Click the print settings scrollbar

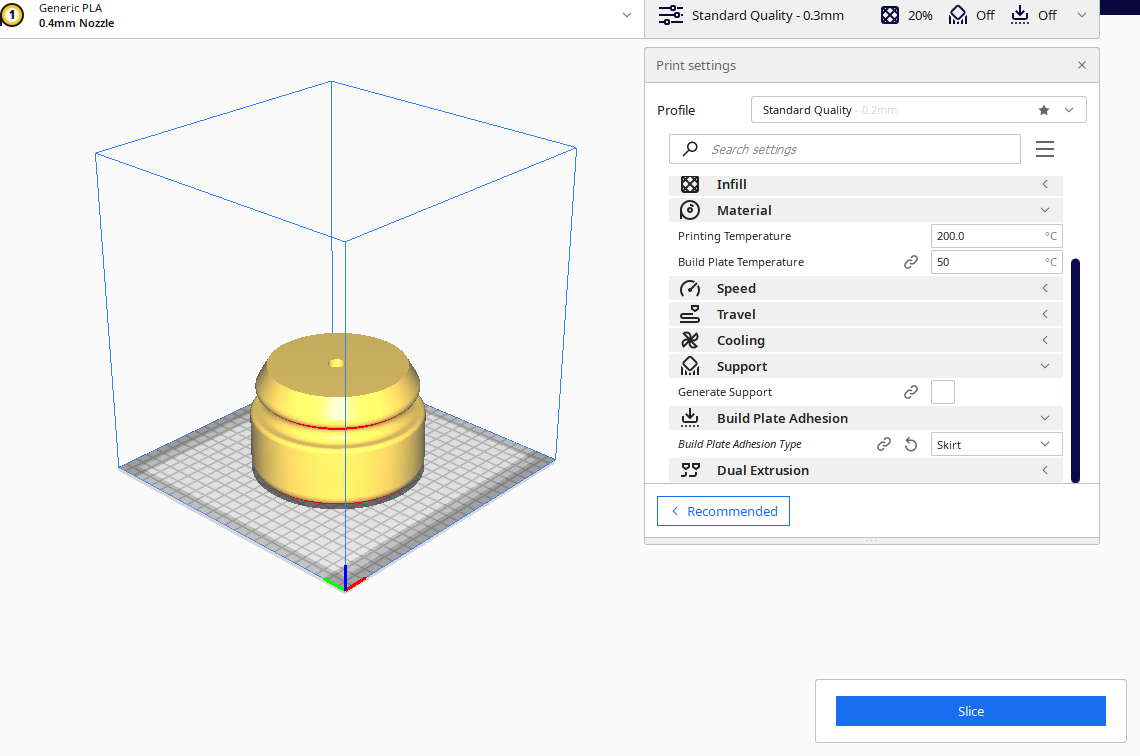point(1075,370)
